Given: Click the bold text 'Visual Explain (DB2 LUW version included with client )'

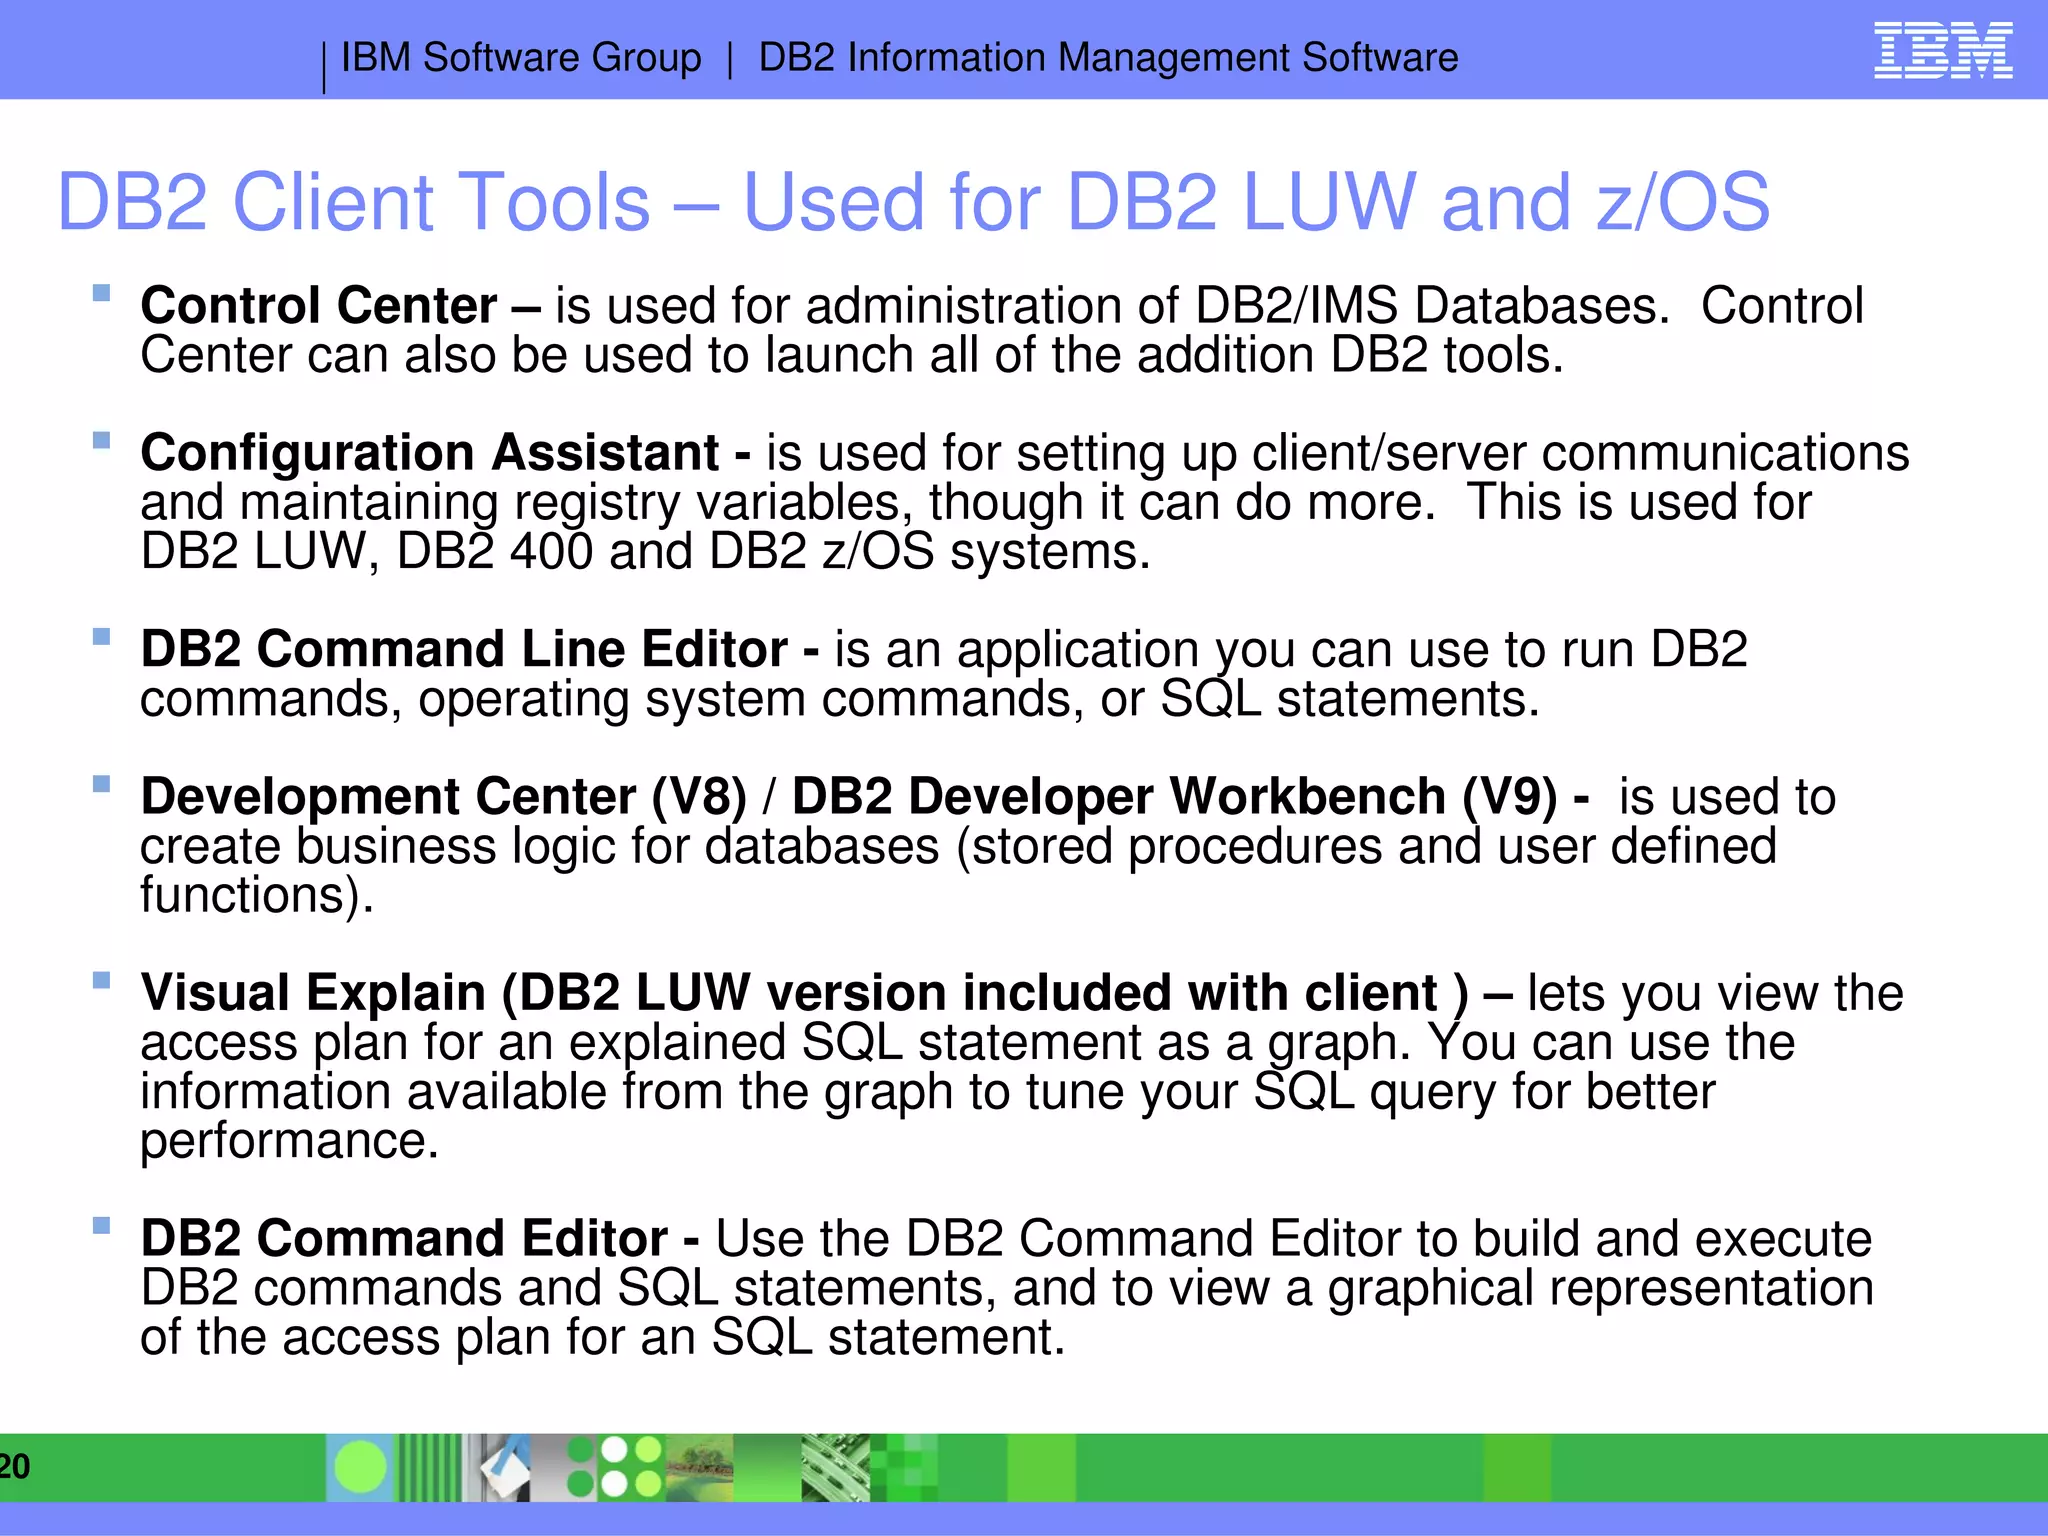Looking at the screenshot, I should coord(805,992).
